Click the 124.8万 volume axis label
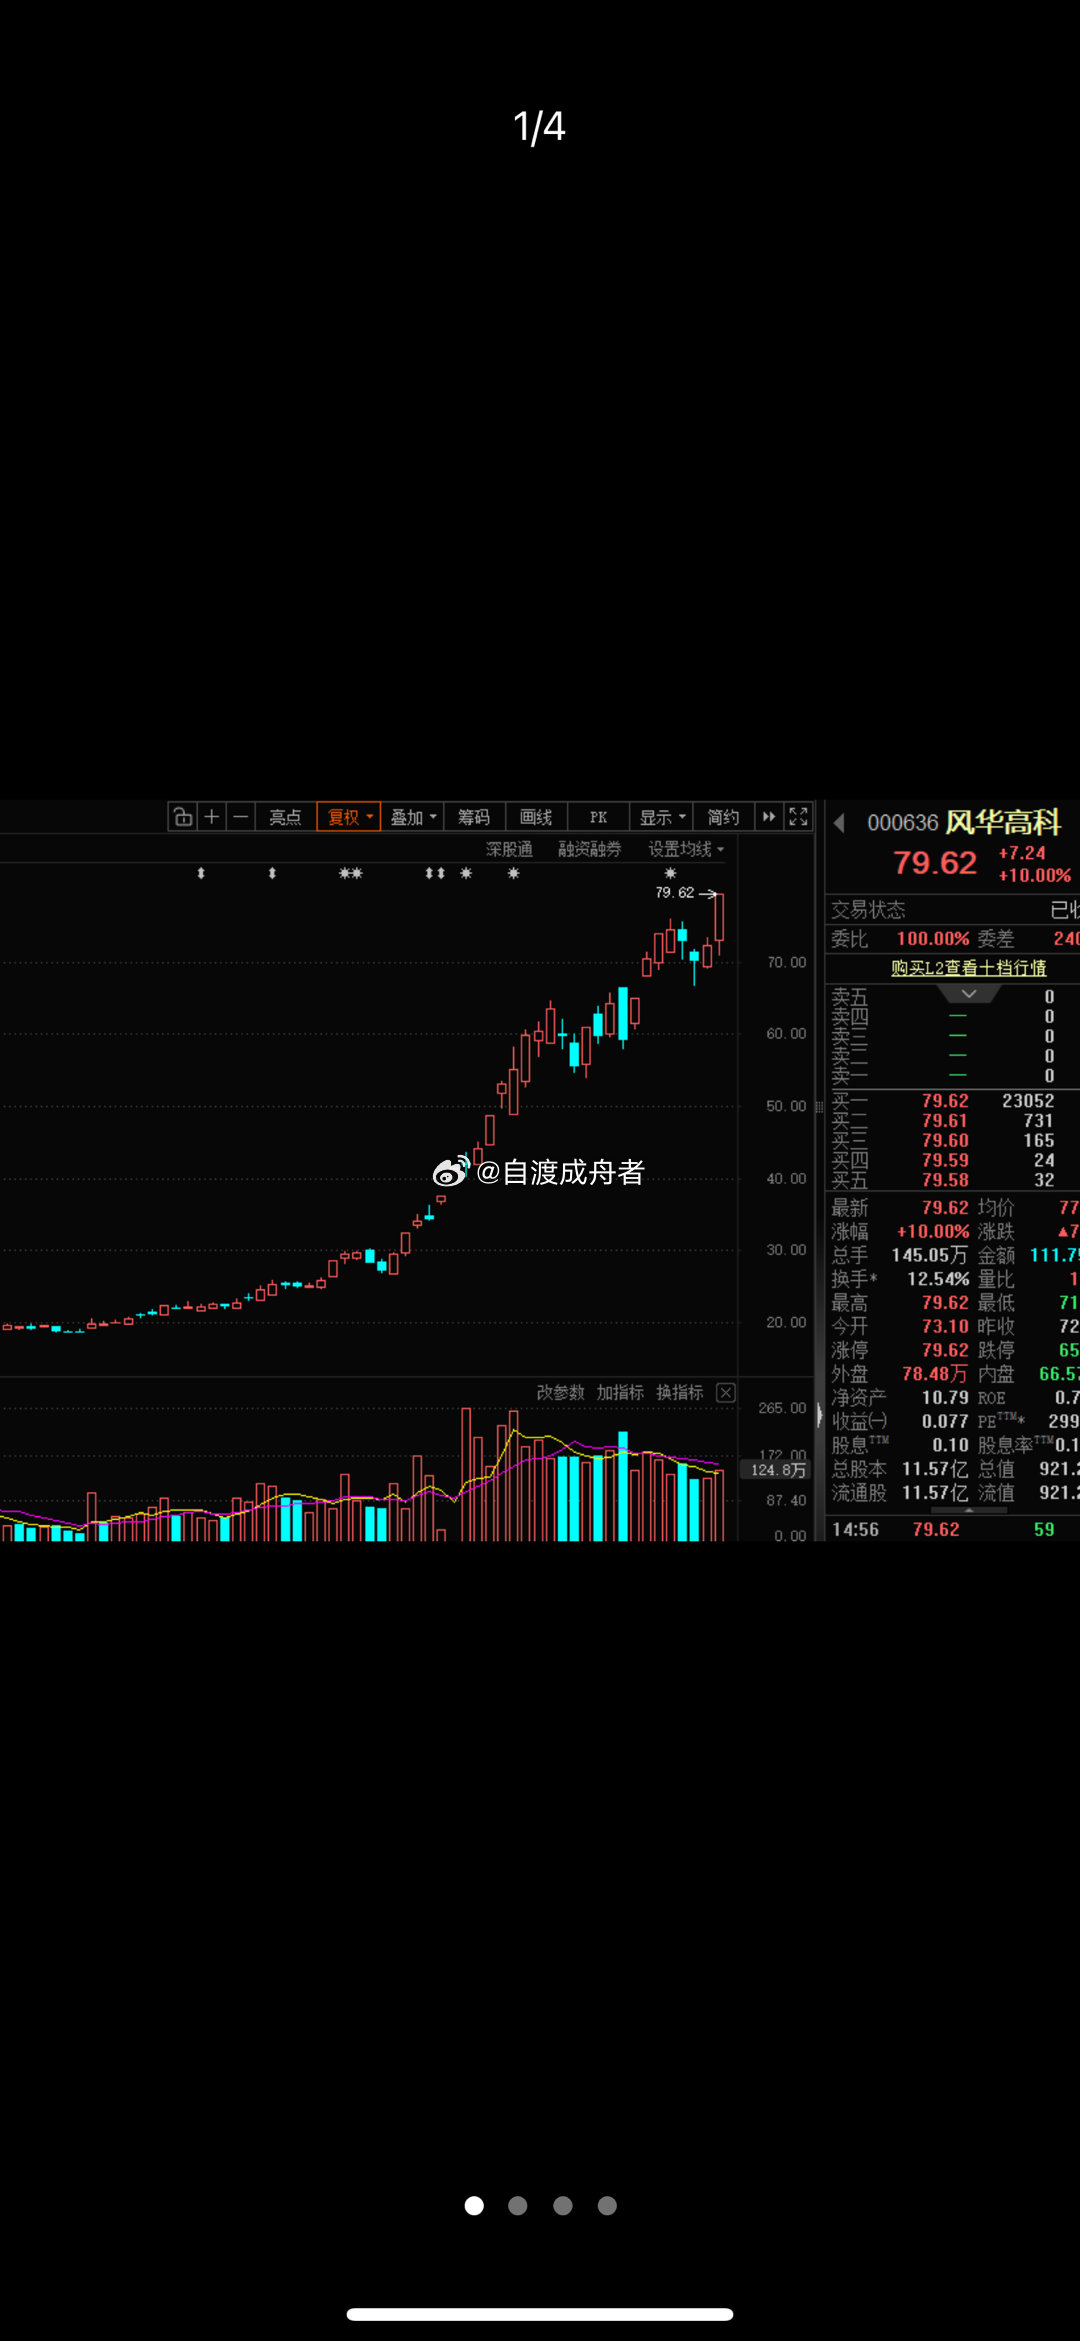The width and height of the screenshot is (1080, 2341). (x=777, y=1469)
